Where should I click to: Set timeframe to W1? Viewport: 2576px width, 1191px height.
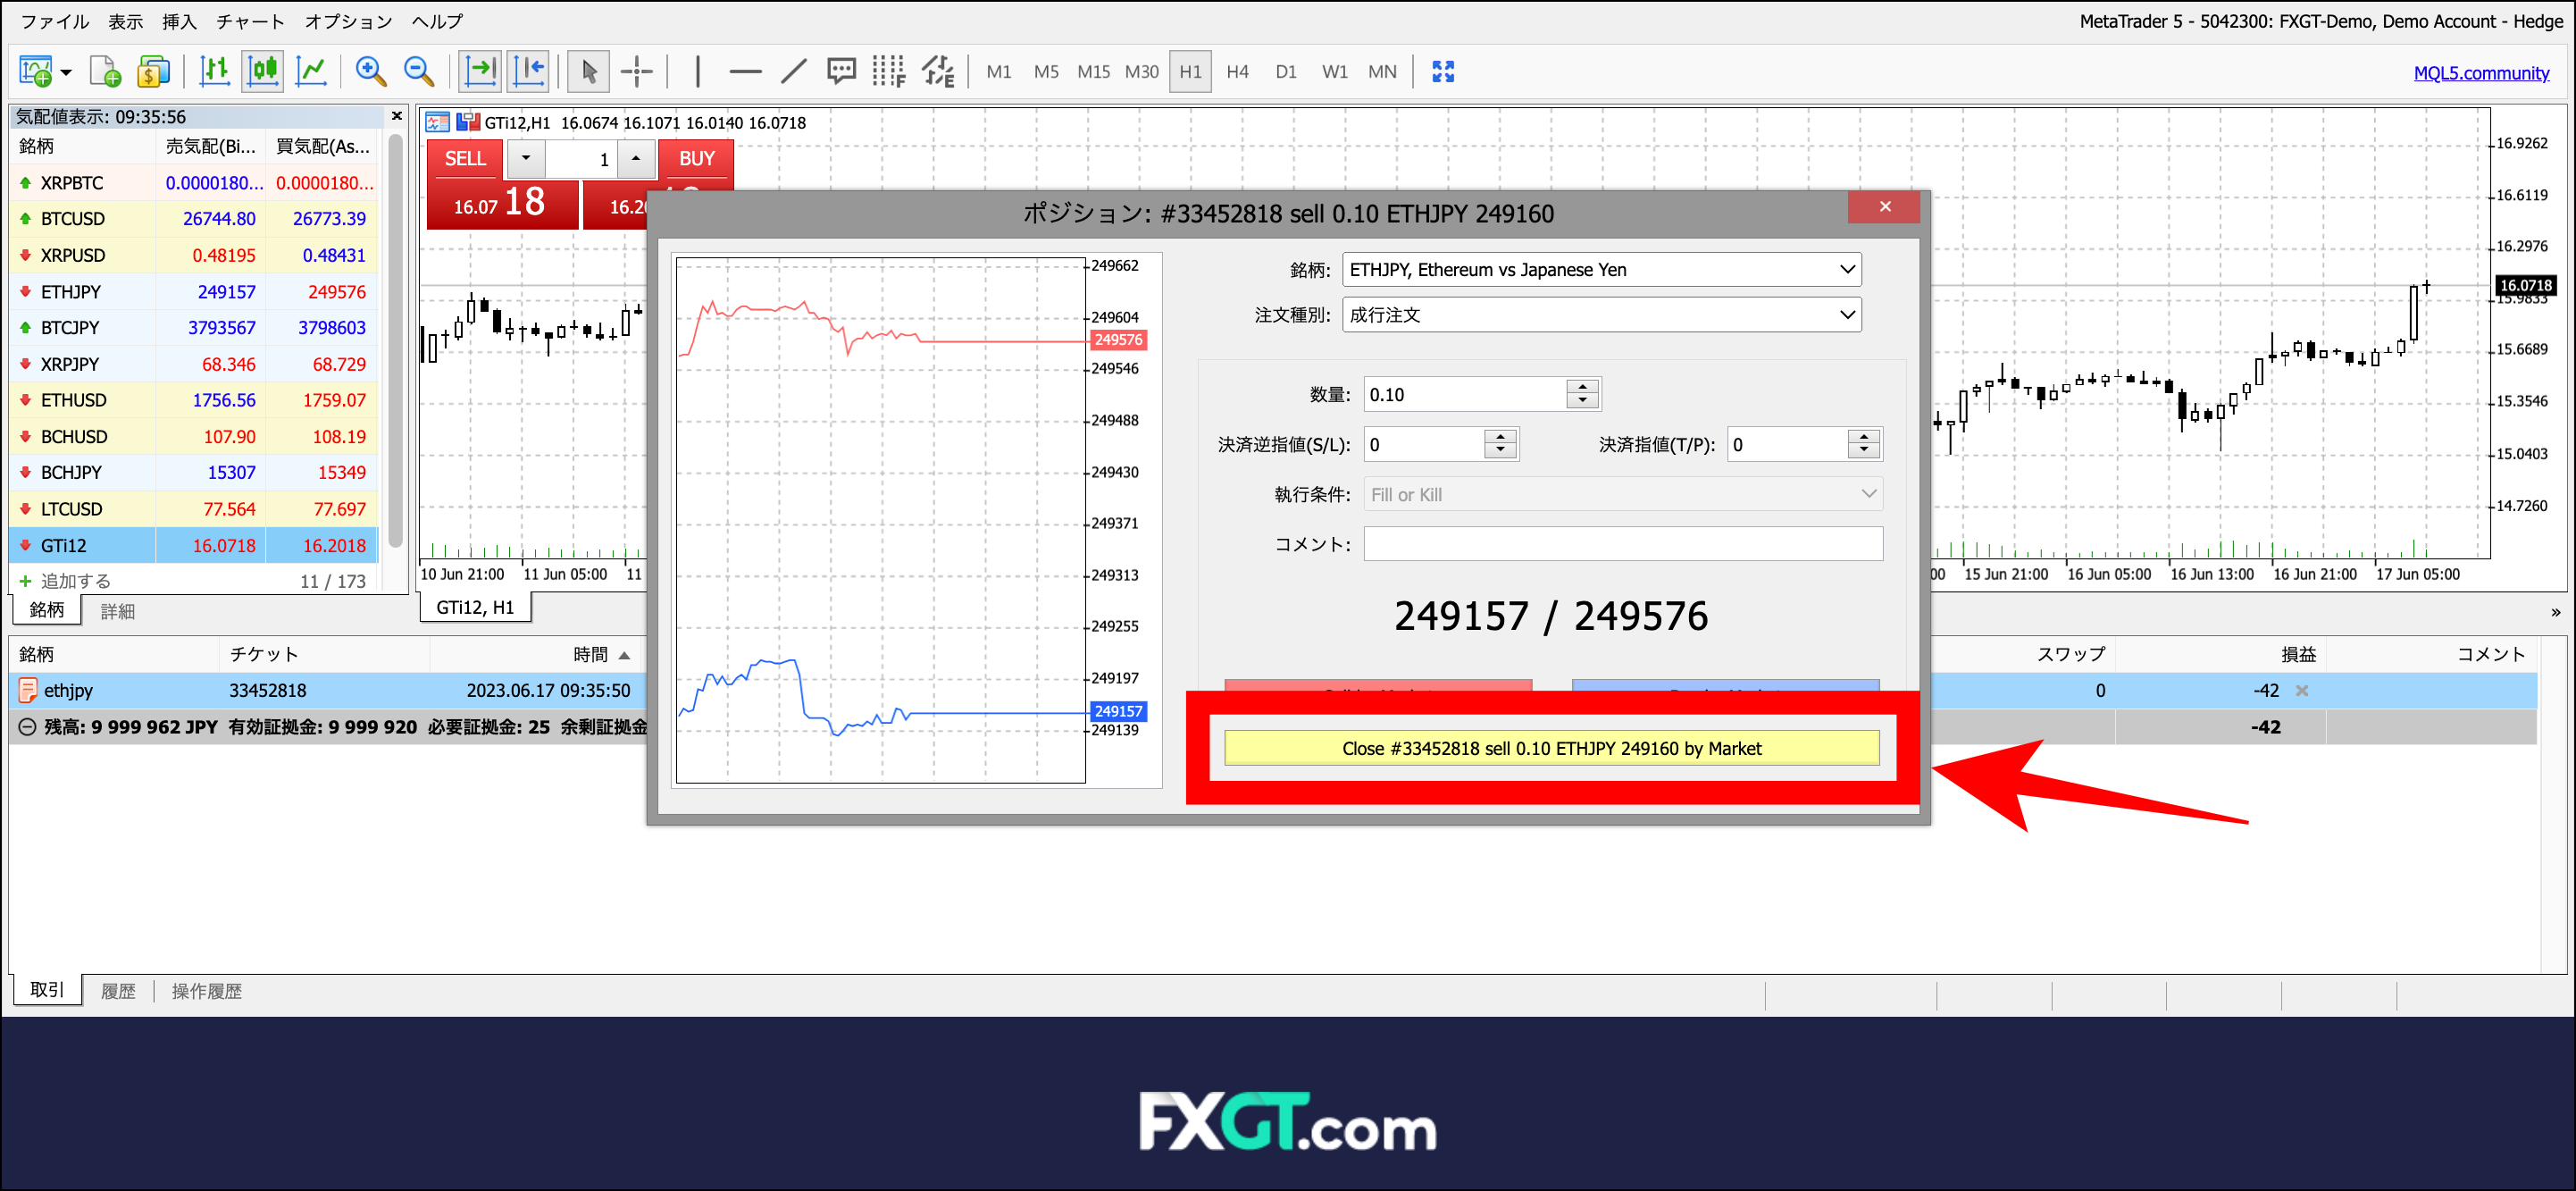[x=1335, y=72]
